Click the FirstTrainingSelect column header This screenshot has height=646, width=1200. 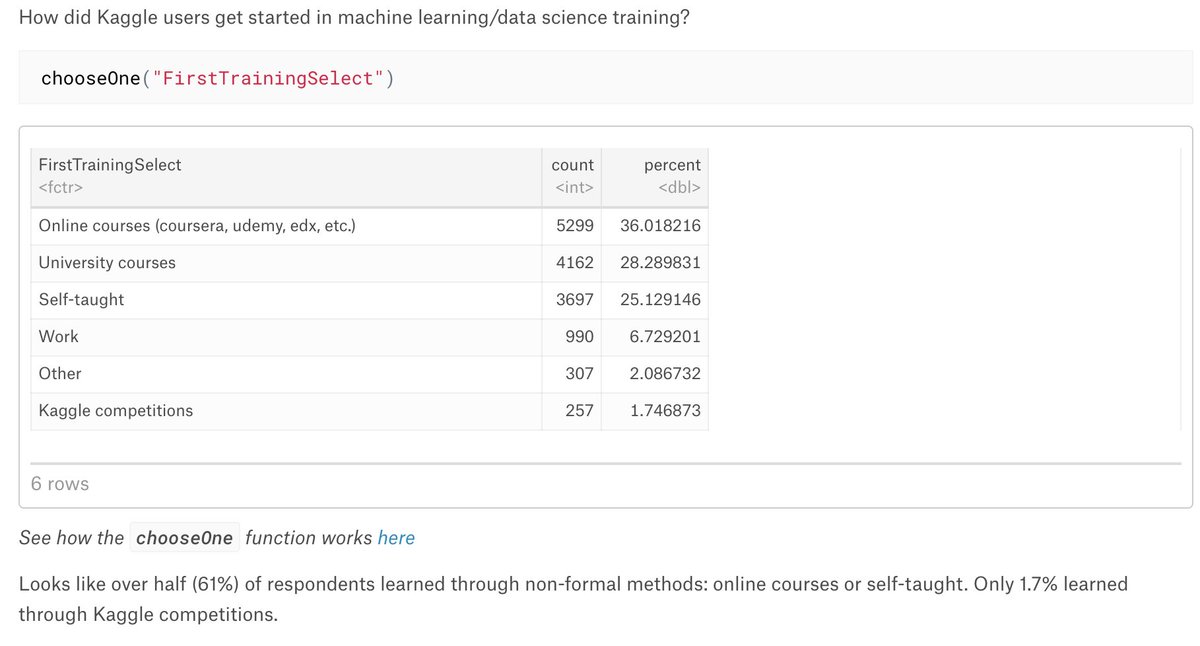[x=110, y=165]
